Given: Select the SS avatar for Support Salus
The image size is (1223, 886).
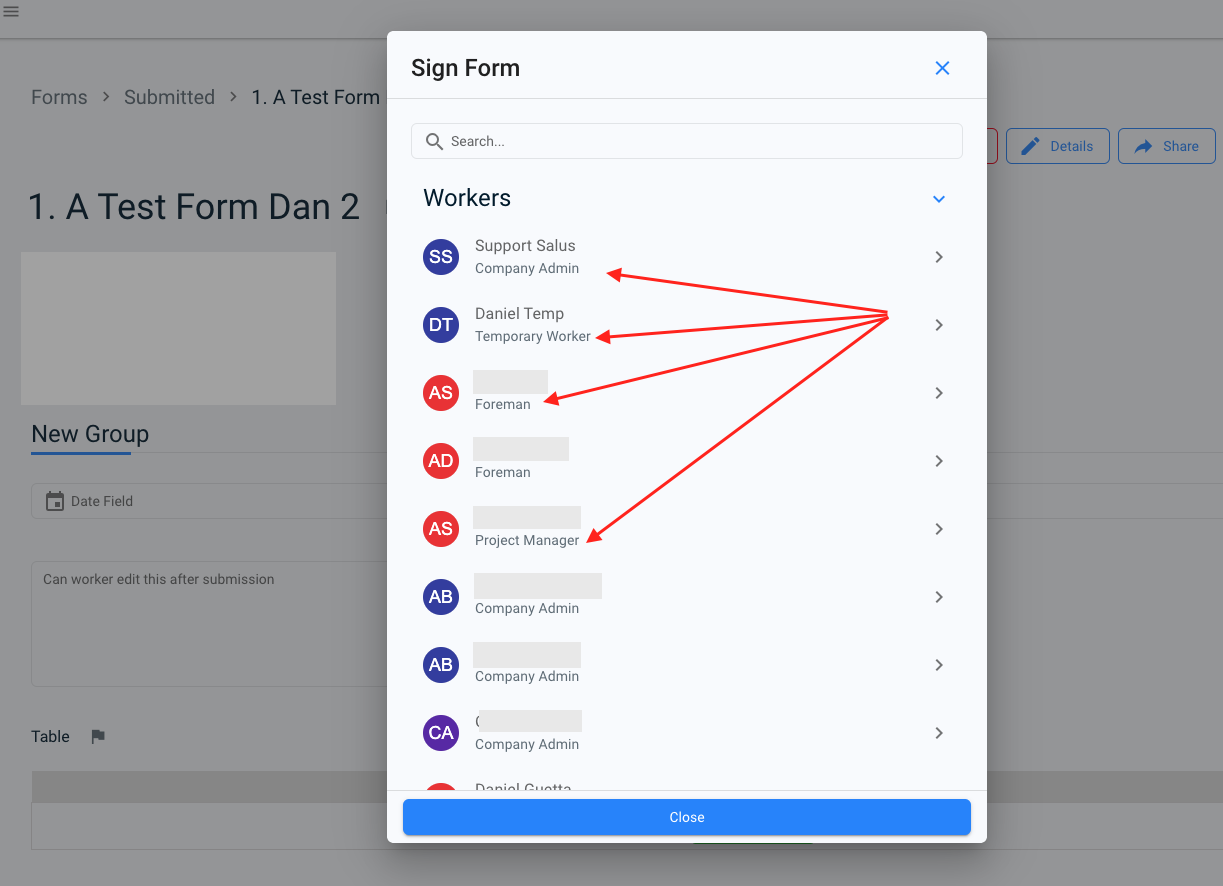Looking at the screenshot, I should click(x=441, y=257).
